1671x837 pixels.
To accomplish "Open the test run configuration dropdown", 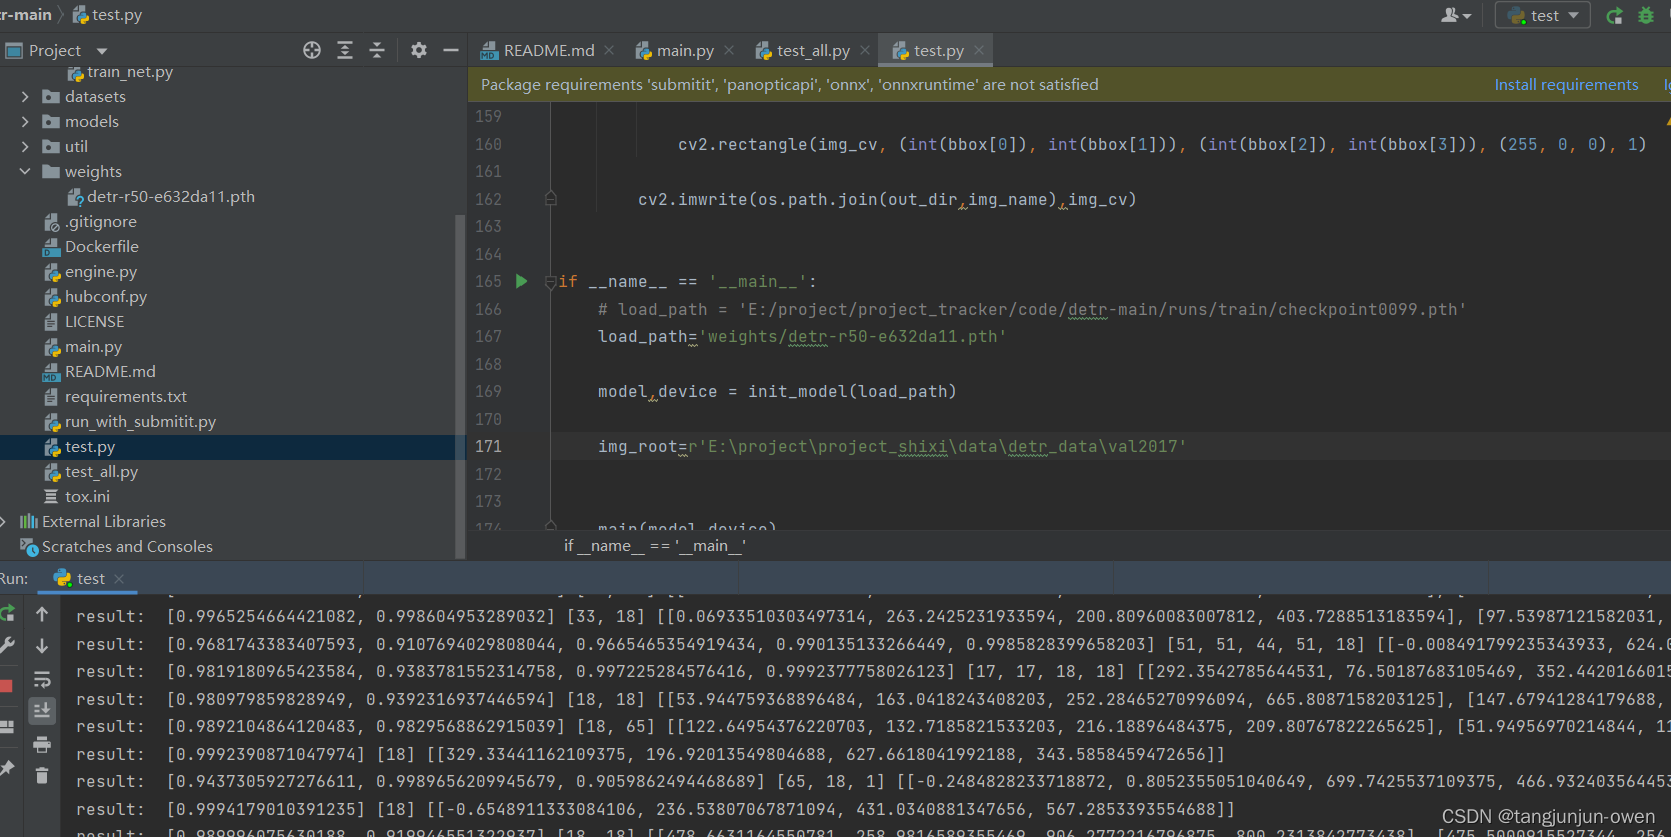I will coord(1542,15).
